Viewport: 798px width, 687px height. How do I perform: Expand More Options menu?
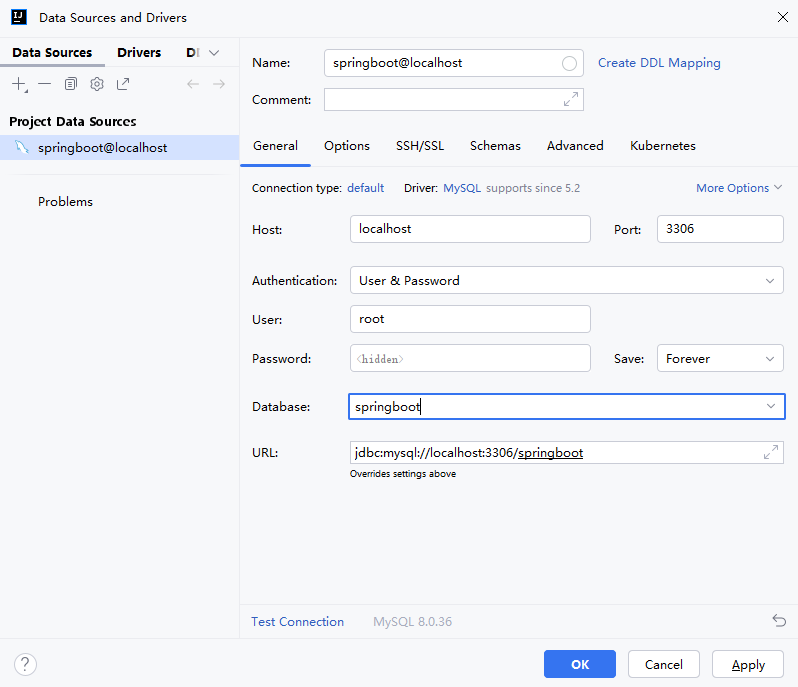click(739, 188)
